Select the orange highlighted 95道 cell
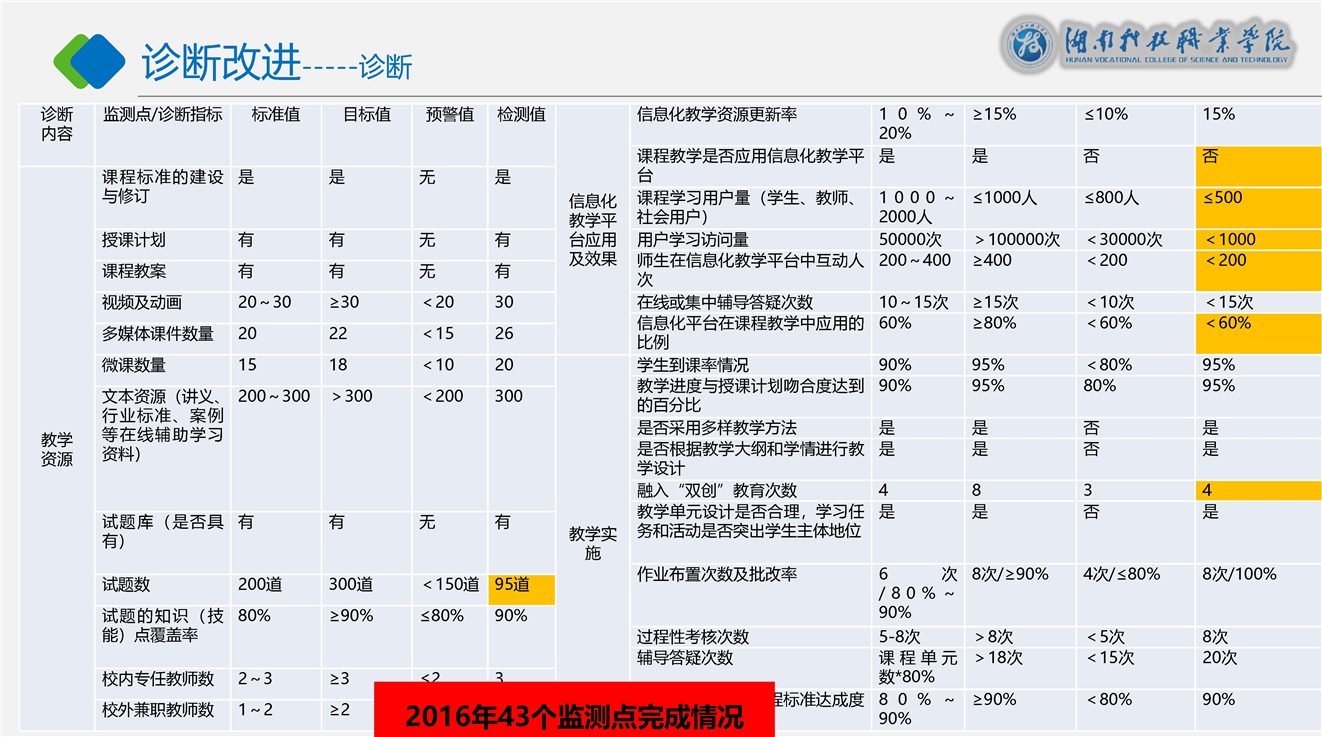 pos(521,588)
